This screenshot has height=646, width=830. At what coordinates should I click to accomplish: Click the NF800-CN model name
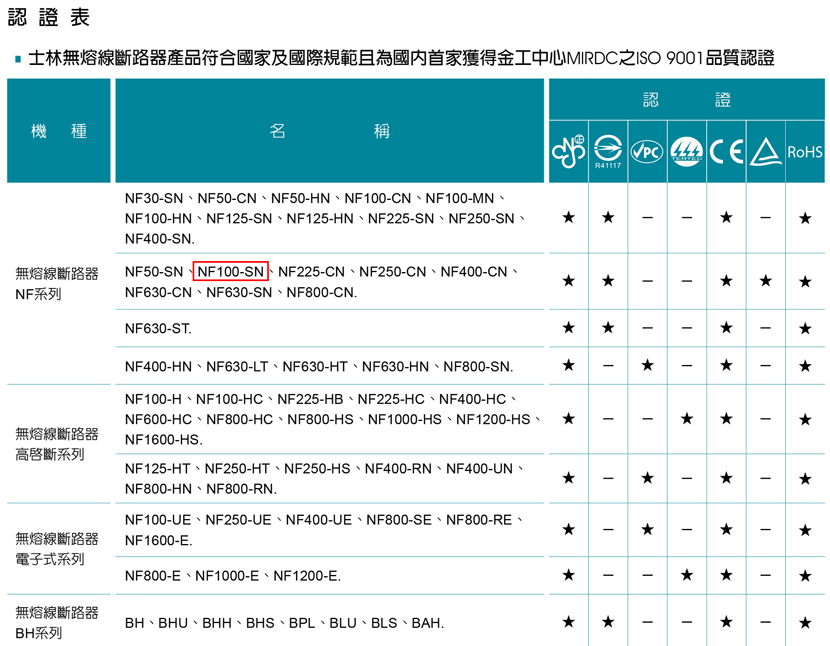pos(322,292)
